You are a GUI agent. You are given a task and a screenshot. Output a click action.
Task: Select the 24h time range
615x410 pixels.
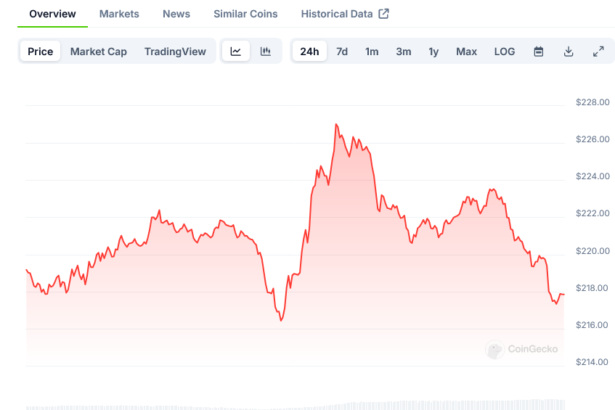[x=310, y=51]
